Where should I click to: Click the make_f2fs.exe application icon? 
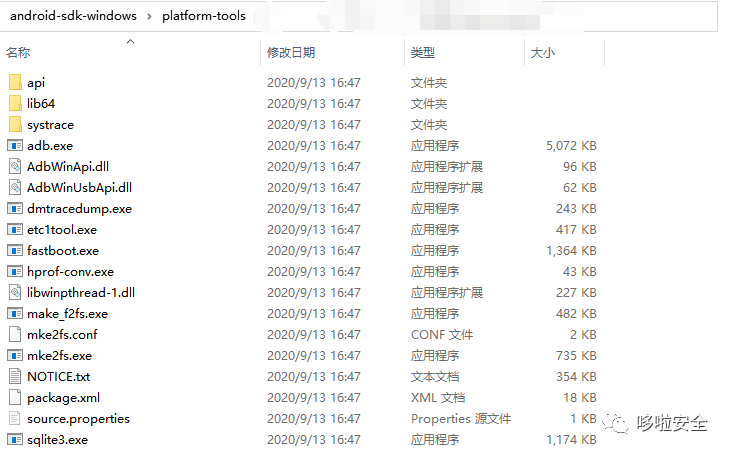pos(15,314)
